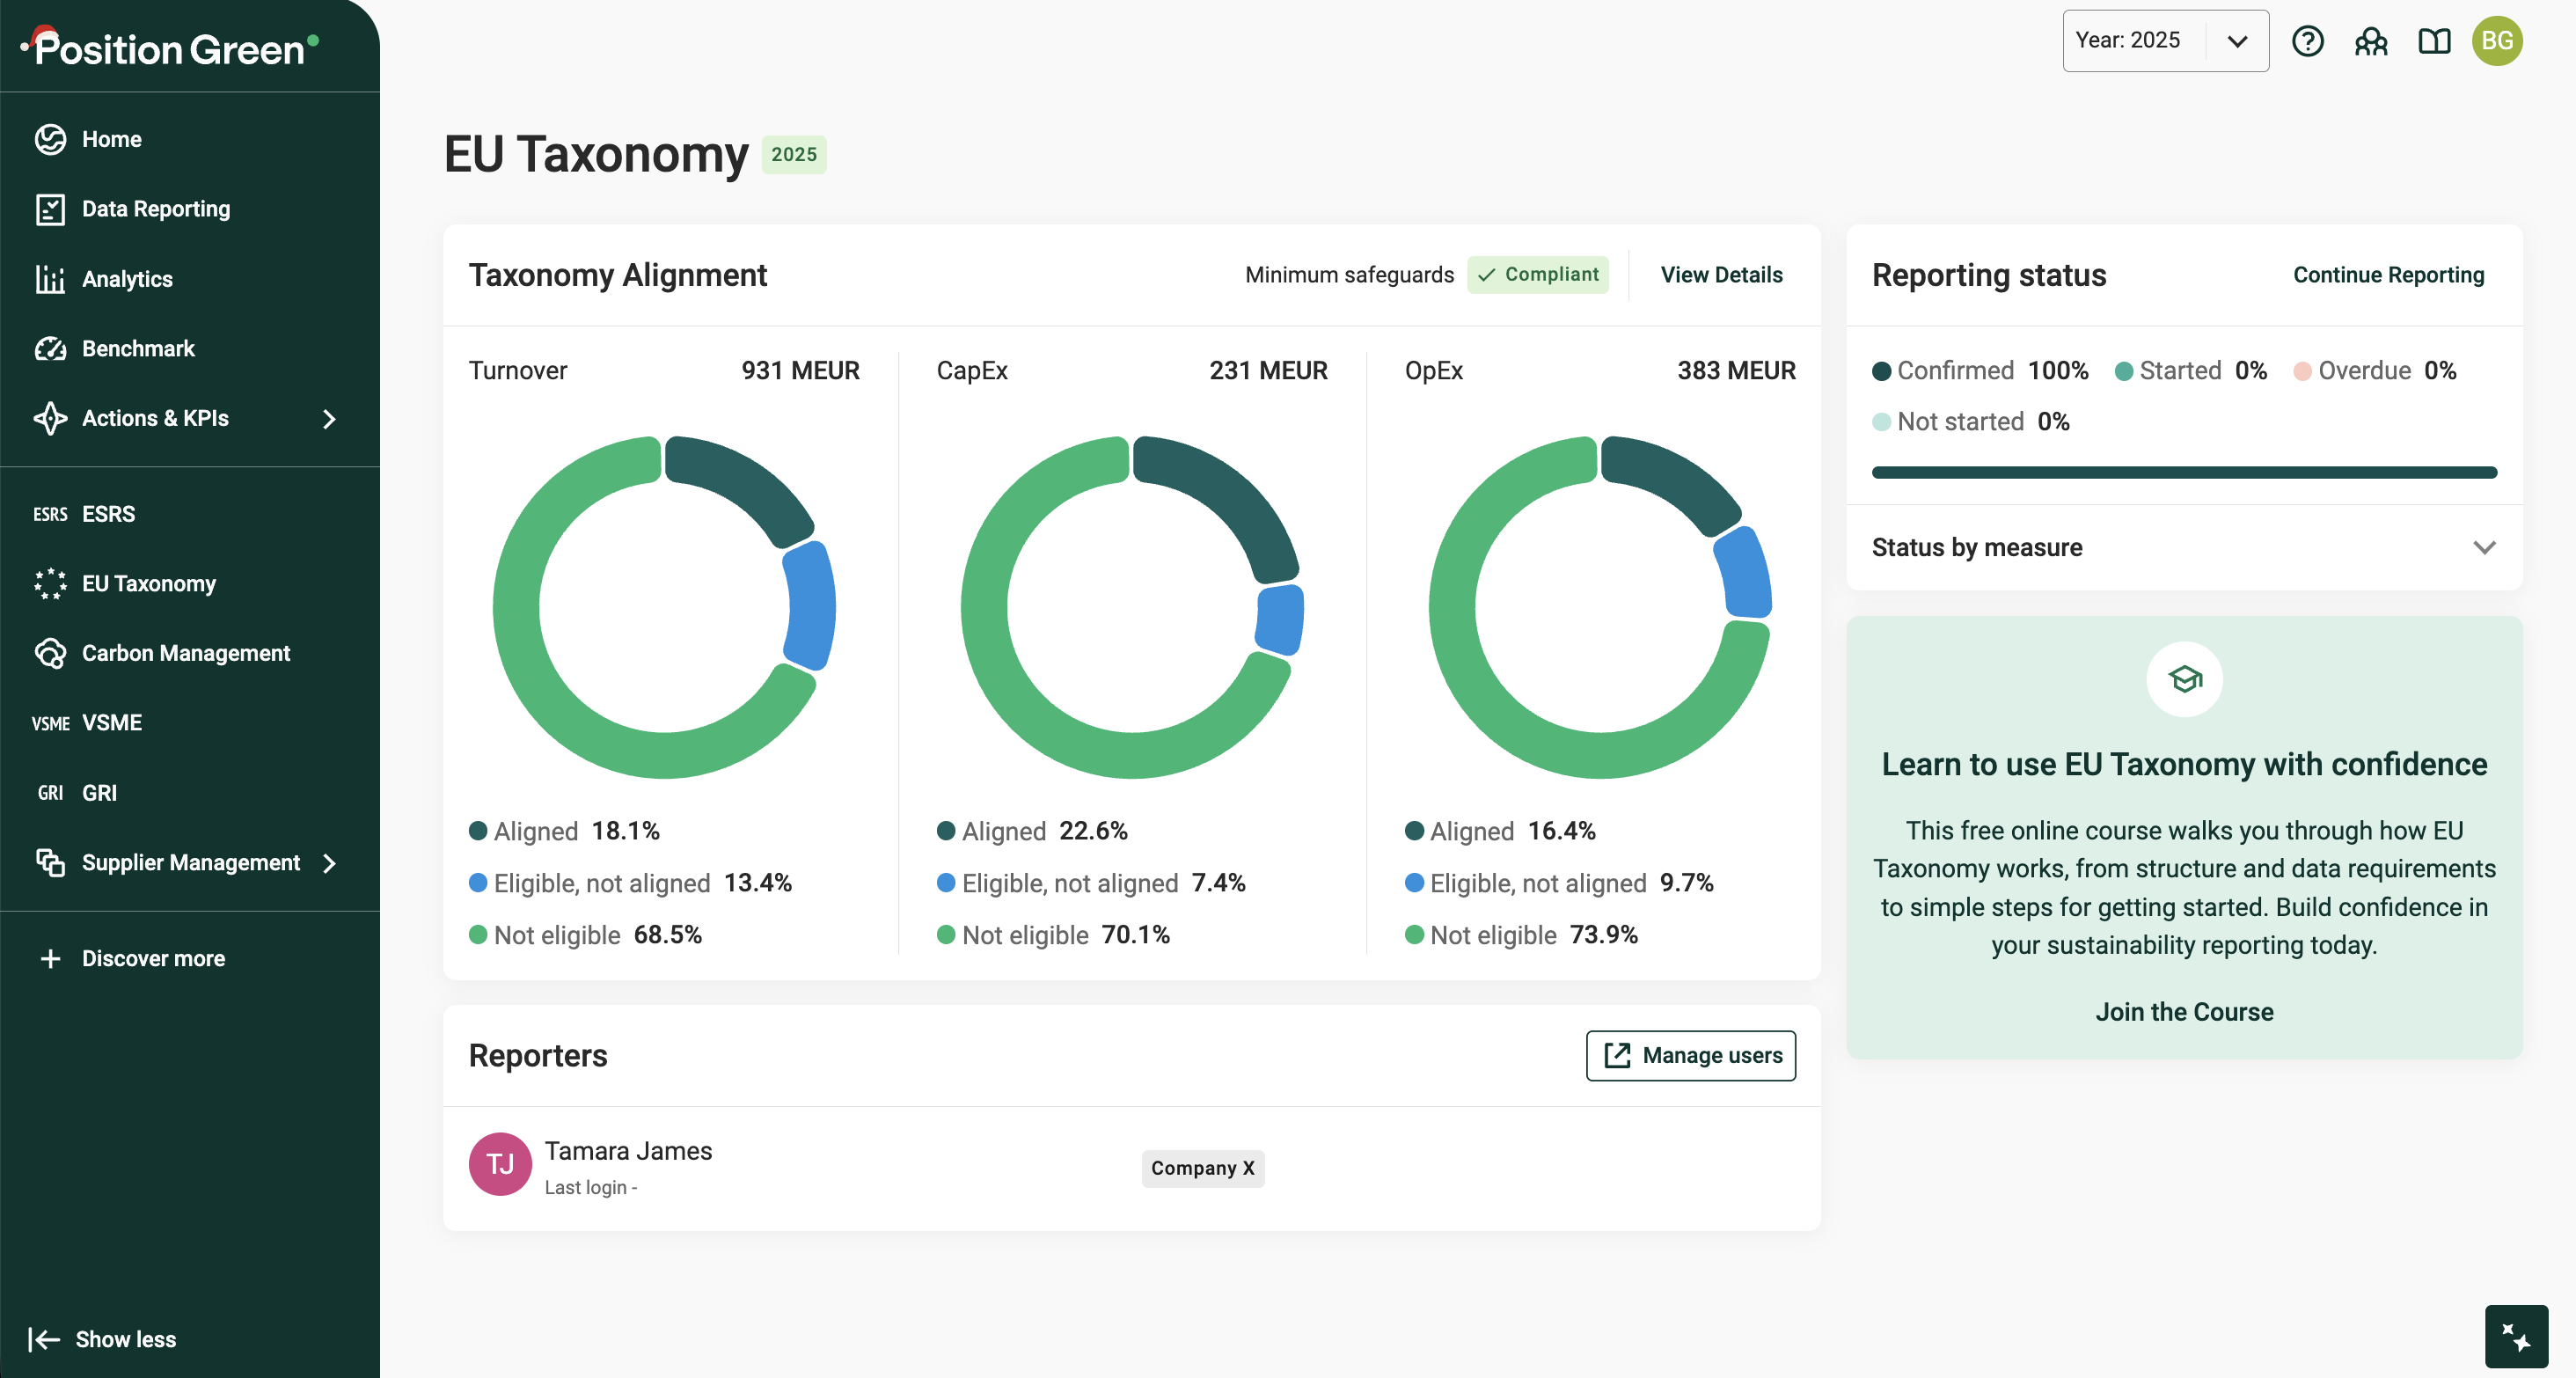Click the View Details link
This screenshot has width=2576, height=1378.
(1721, 275)
